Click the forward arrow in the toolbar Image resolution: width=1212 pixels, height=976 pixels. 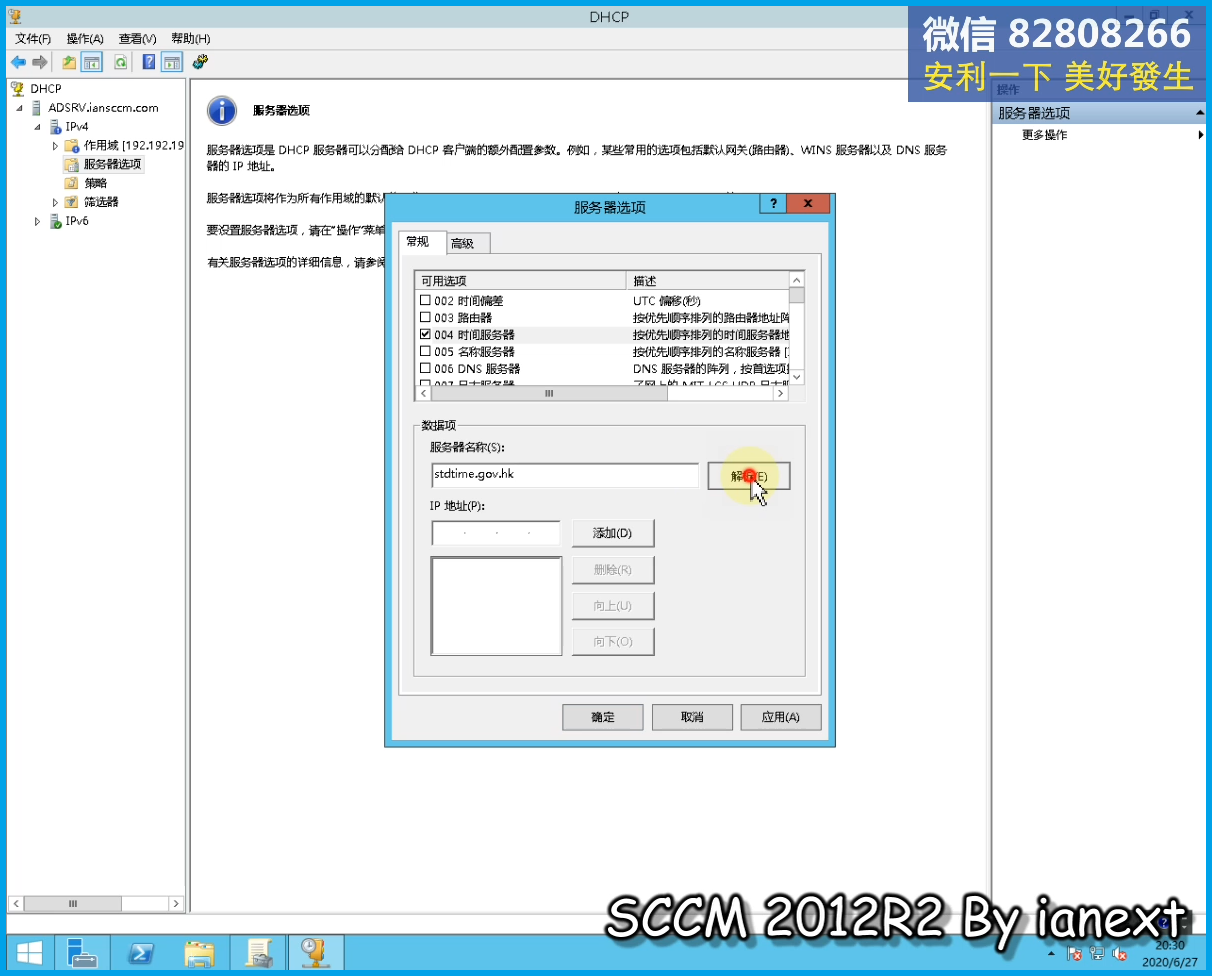pyautogui.click(x=40, y=62)
